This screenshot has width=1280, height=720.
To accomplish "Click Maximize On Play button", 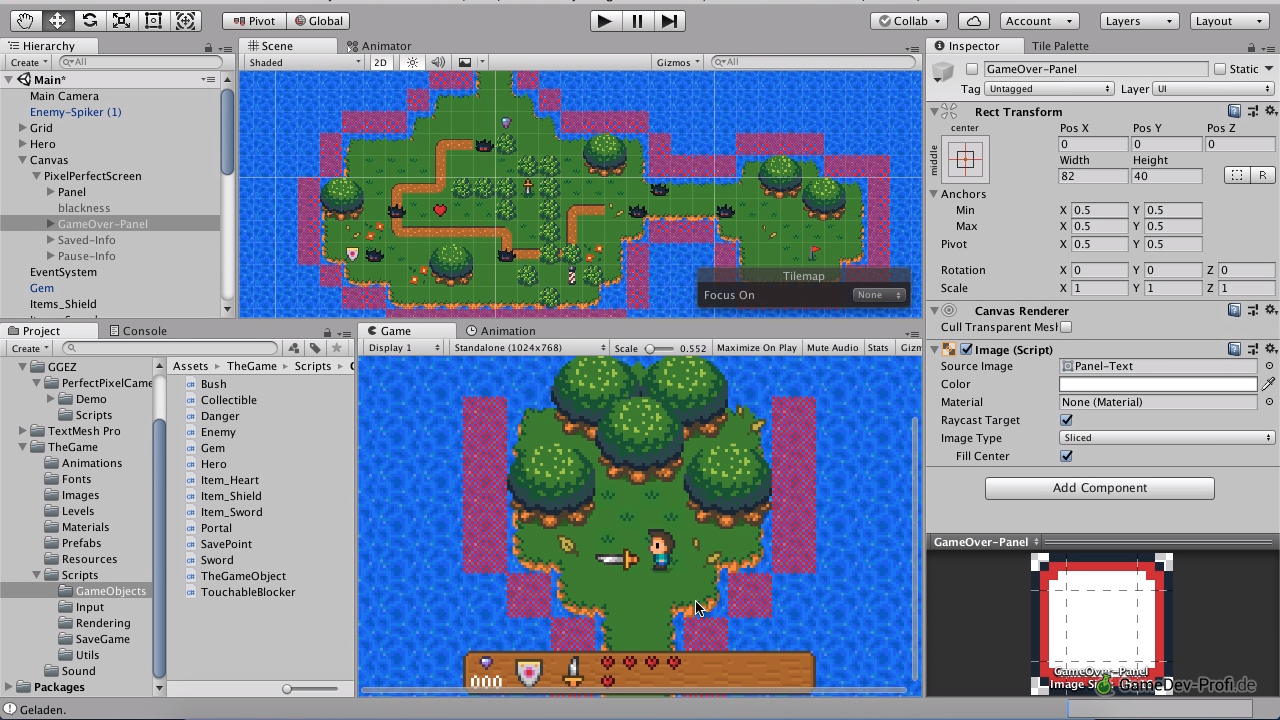I will pos(756,348).
